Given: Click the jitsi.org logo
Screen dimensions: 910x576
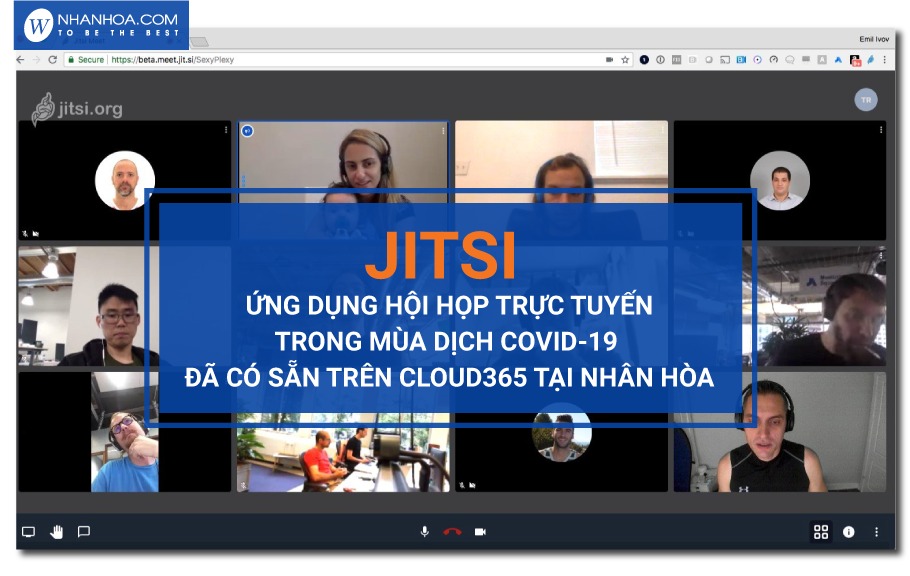Looking at the screenshot, I should 77,109.
